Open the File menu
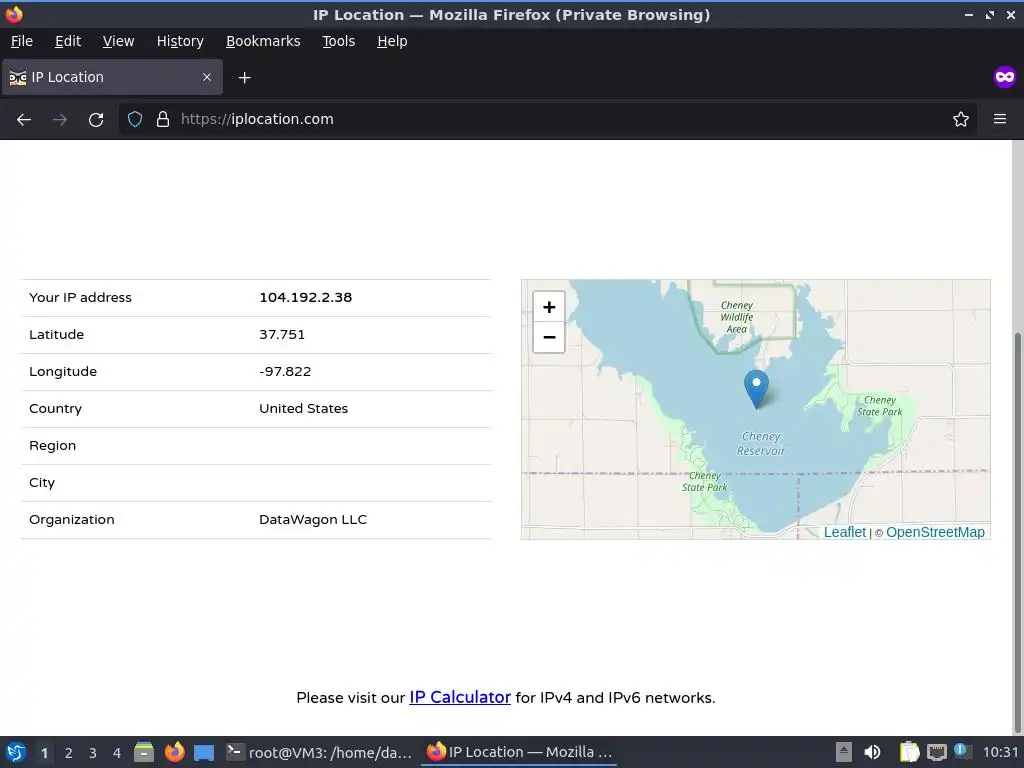The image size is (1024, 768). (x=22, y=41)
